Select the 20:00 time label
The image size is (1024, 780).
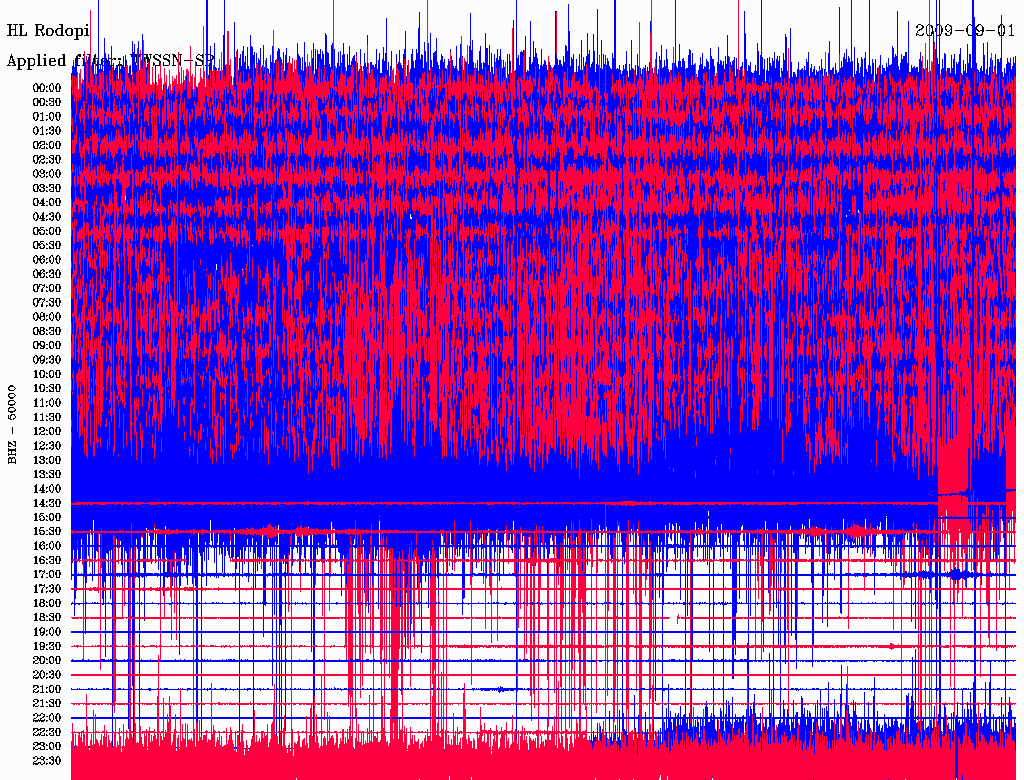tap(47, 661)
